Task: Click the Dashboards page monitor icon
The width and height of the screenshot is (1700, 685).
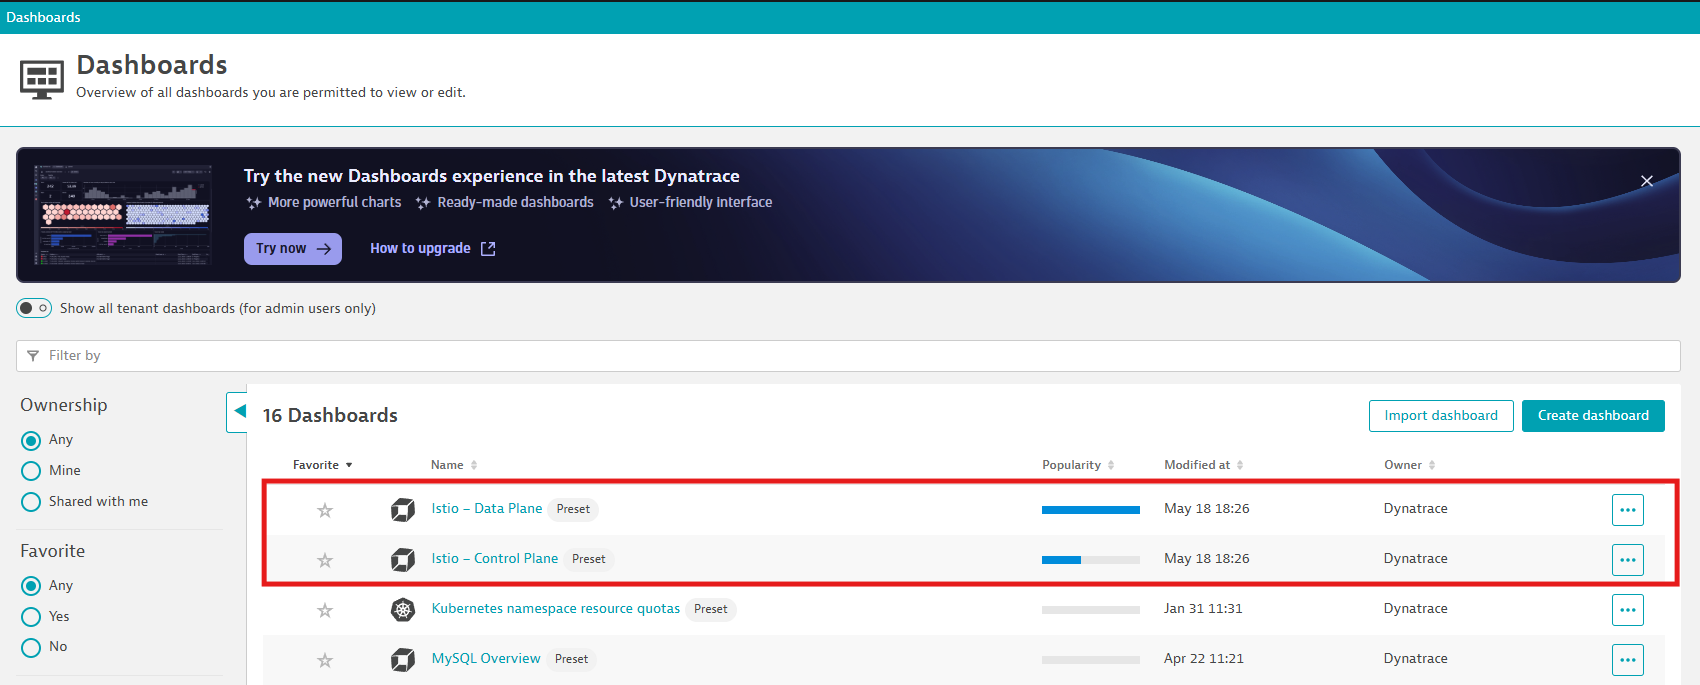Action: point(42,79)
